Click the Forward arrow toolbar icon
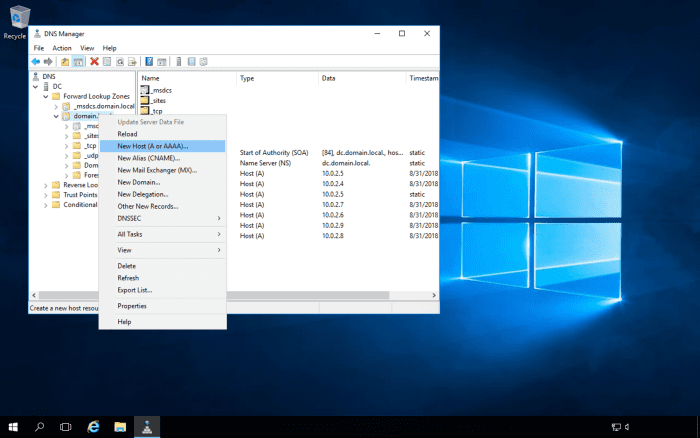700x438 pixels. (48, 62)
